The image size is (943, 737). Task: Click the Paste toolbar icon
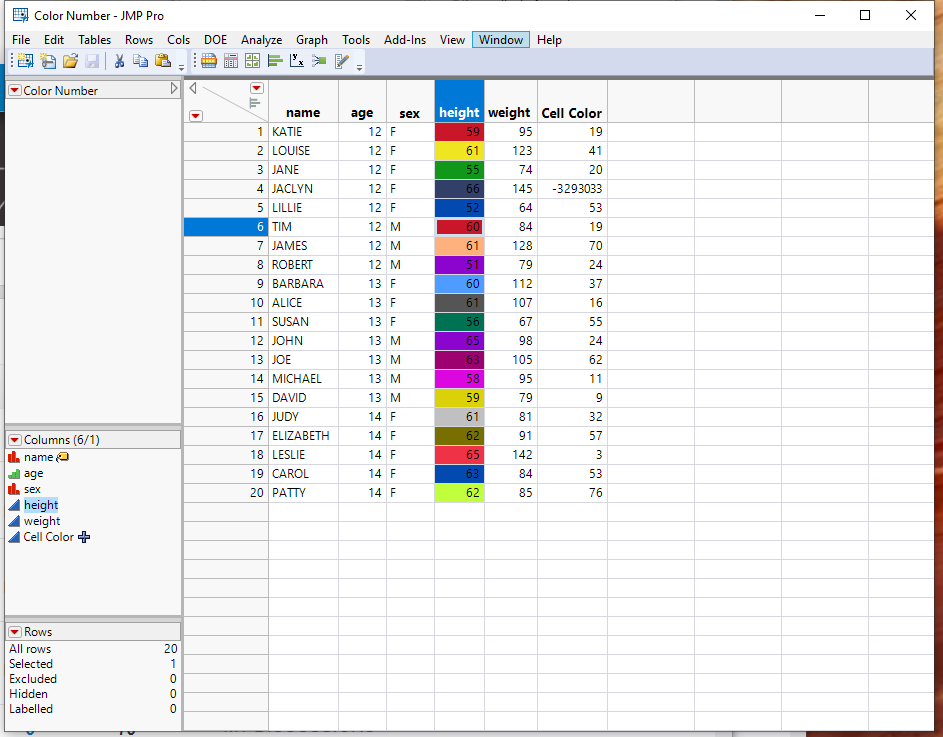tap(163, 60)
